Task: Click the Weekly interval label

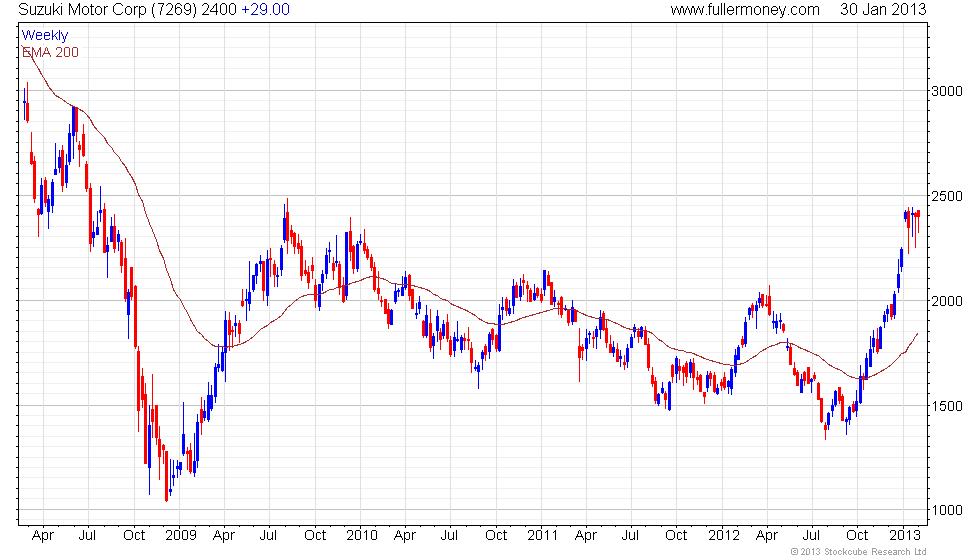Action: [x=44, y=36]
